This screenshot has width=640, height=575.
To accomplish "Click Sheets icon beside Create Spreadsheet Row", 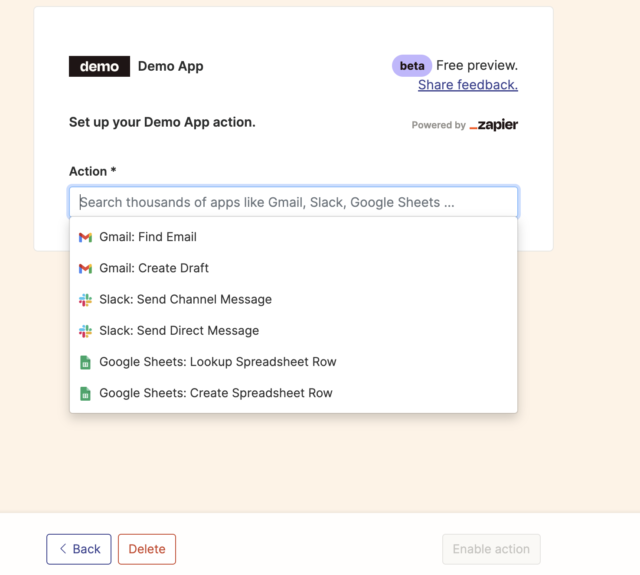I will [85, 393].
